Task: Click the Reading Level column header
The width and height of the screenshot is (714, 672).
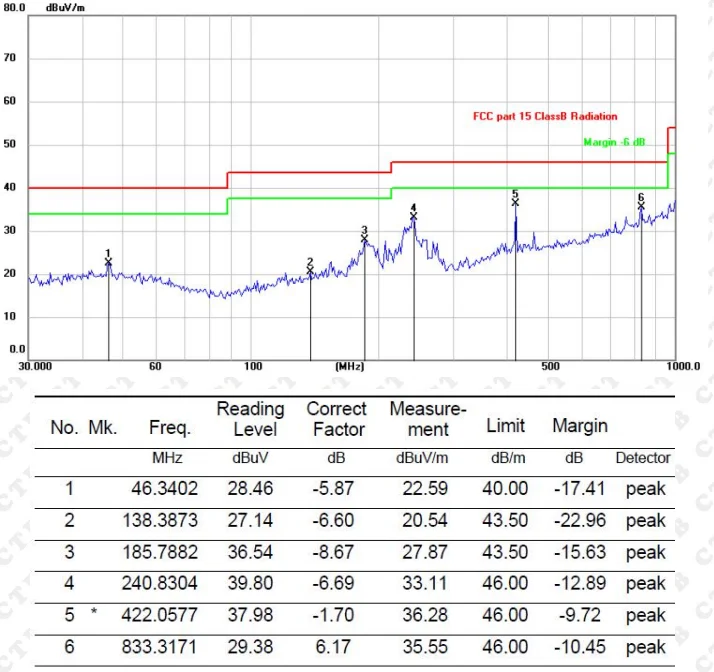Action: click(x=251, y=419)
